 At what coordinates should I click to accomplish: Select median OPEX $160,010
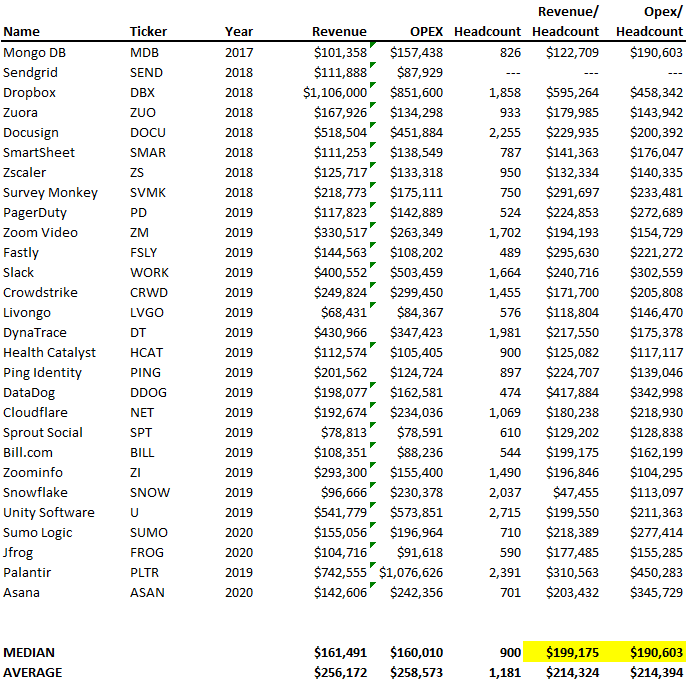click(x=416, y=653)
